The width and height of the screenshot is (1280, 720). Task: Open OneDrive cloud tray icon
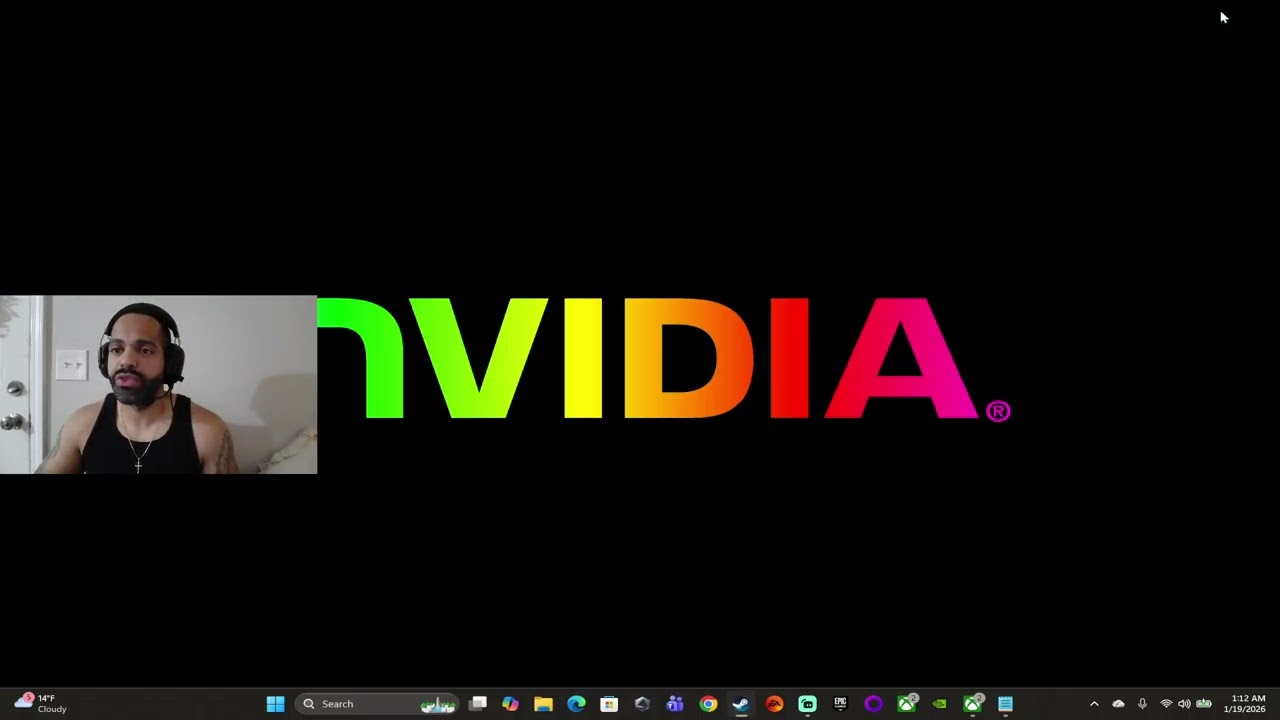[x=1118, y=704]
